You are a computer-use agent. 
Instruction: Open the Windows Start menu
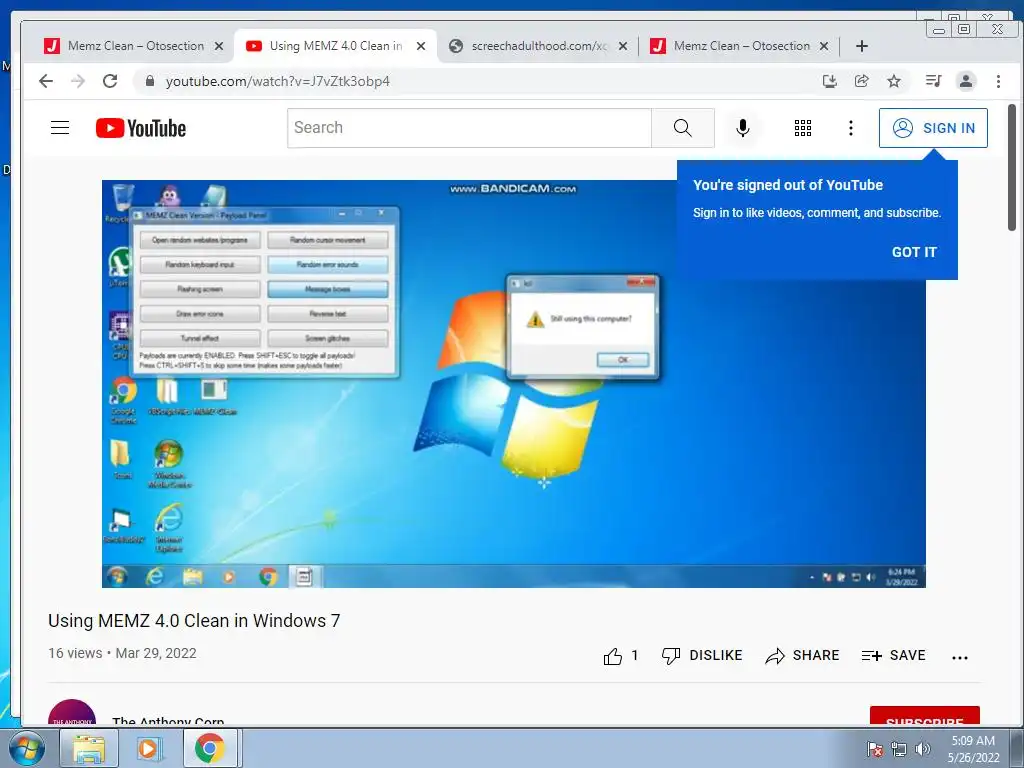point(27,748)
